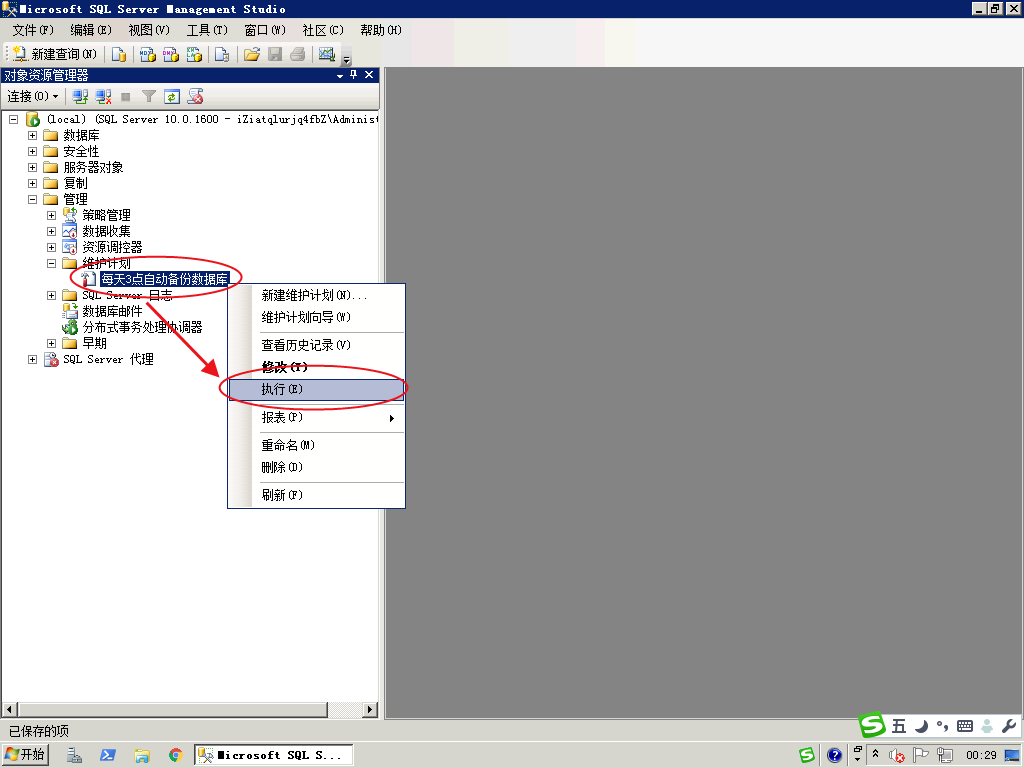
Task: Choose 重命名 from the context menu
Action: (x=316, y=445)
